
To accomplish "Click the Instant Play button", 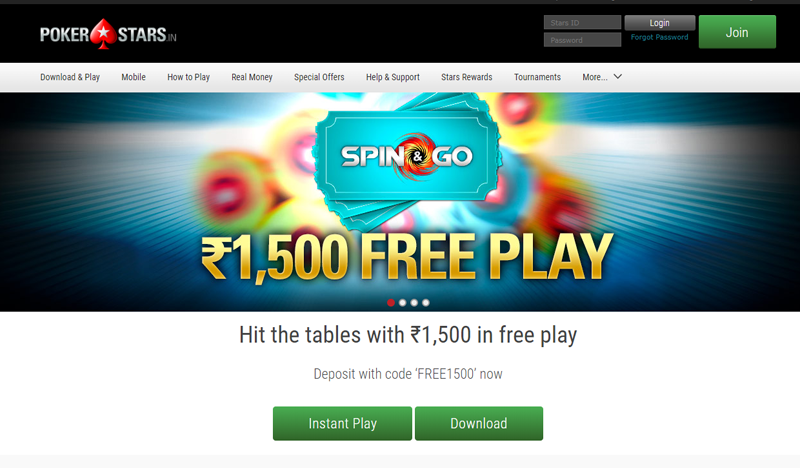I will [342, 424].
